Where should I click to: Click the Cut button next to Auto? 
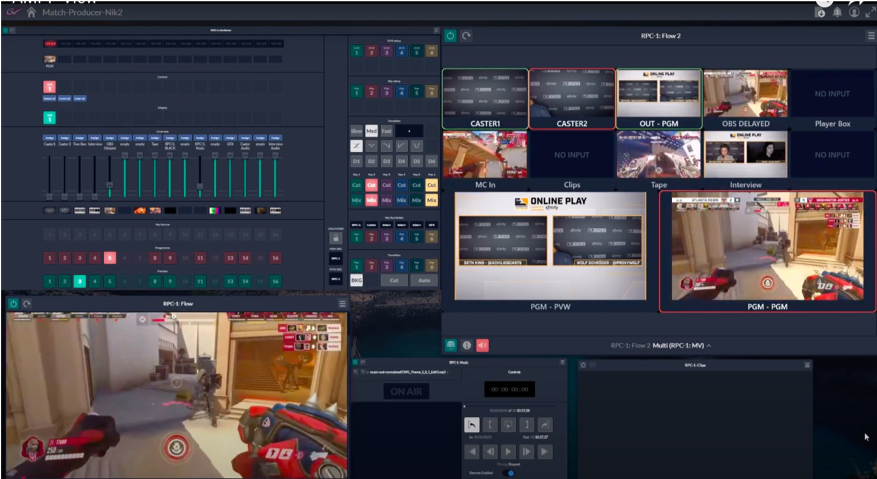point(394,280)
